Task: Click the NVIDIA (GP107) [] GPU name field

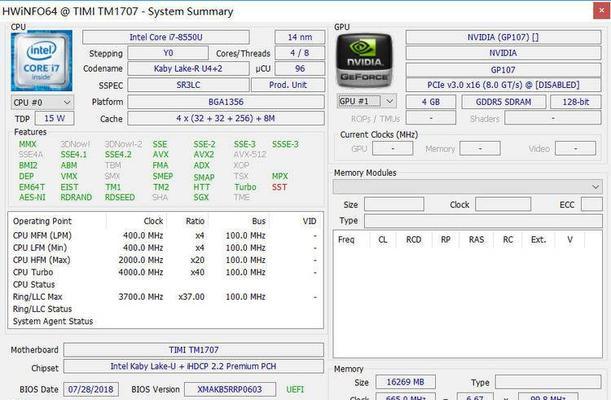Action: point(503,37)
